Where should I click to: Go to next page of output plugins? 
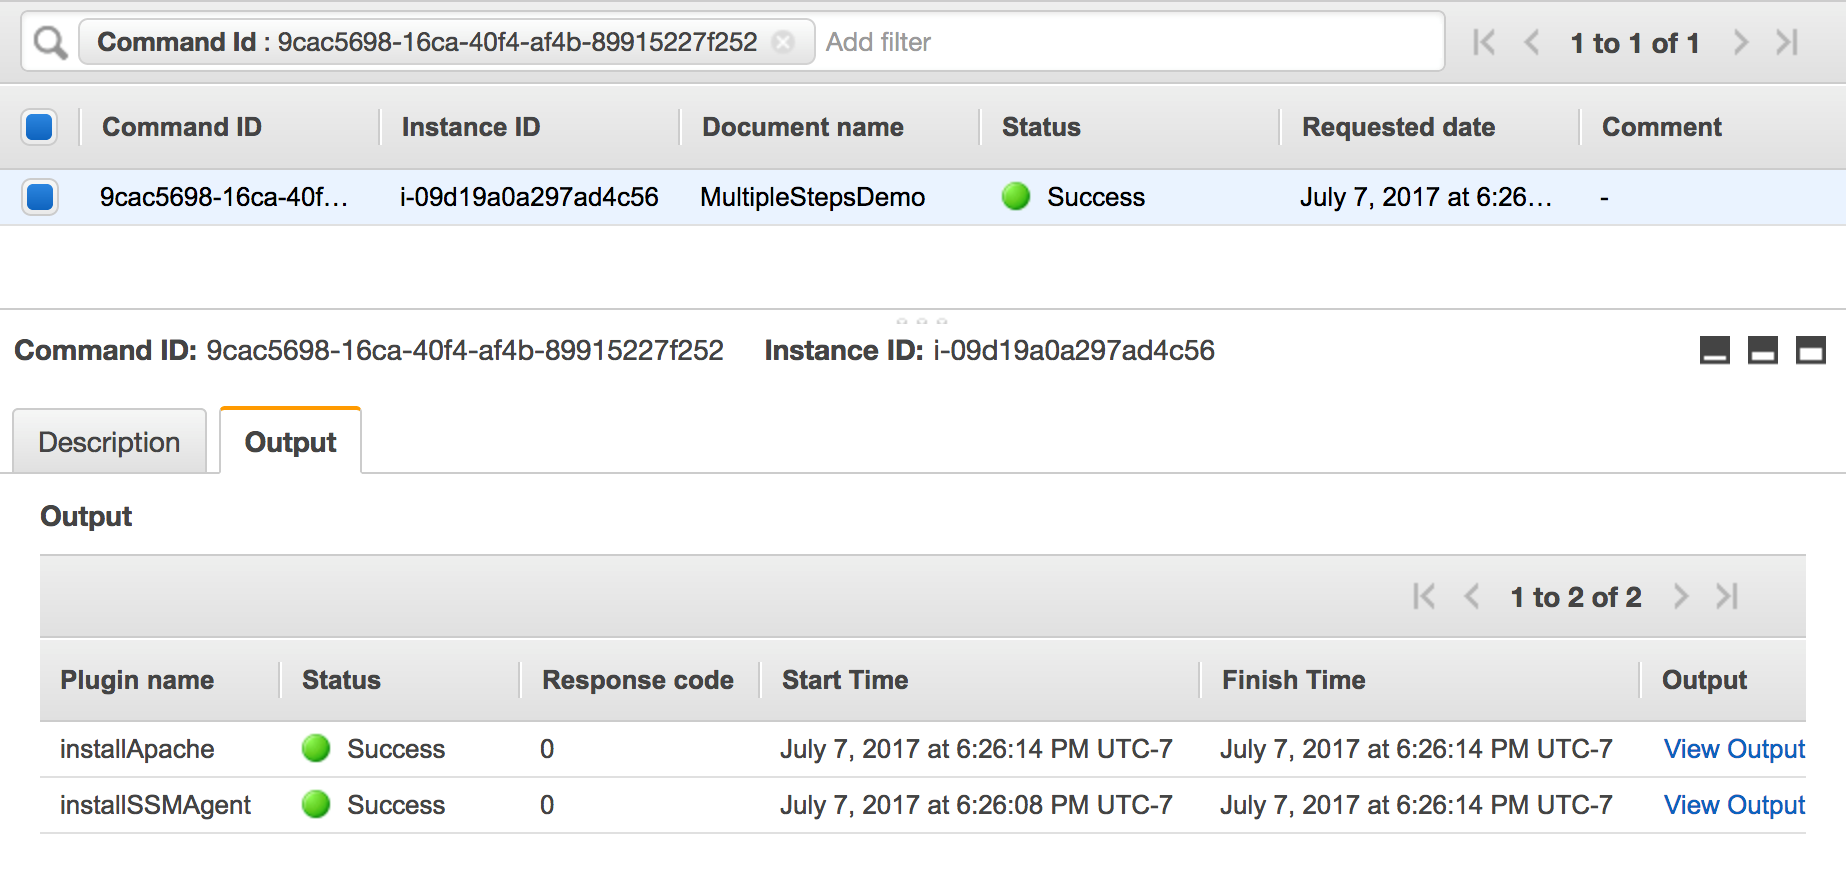(1681, 596)
